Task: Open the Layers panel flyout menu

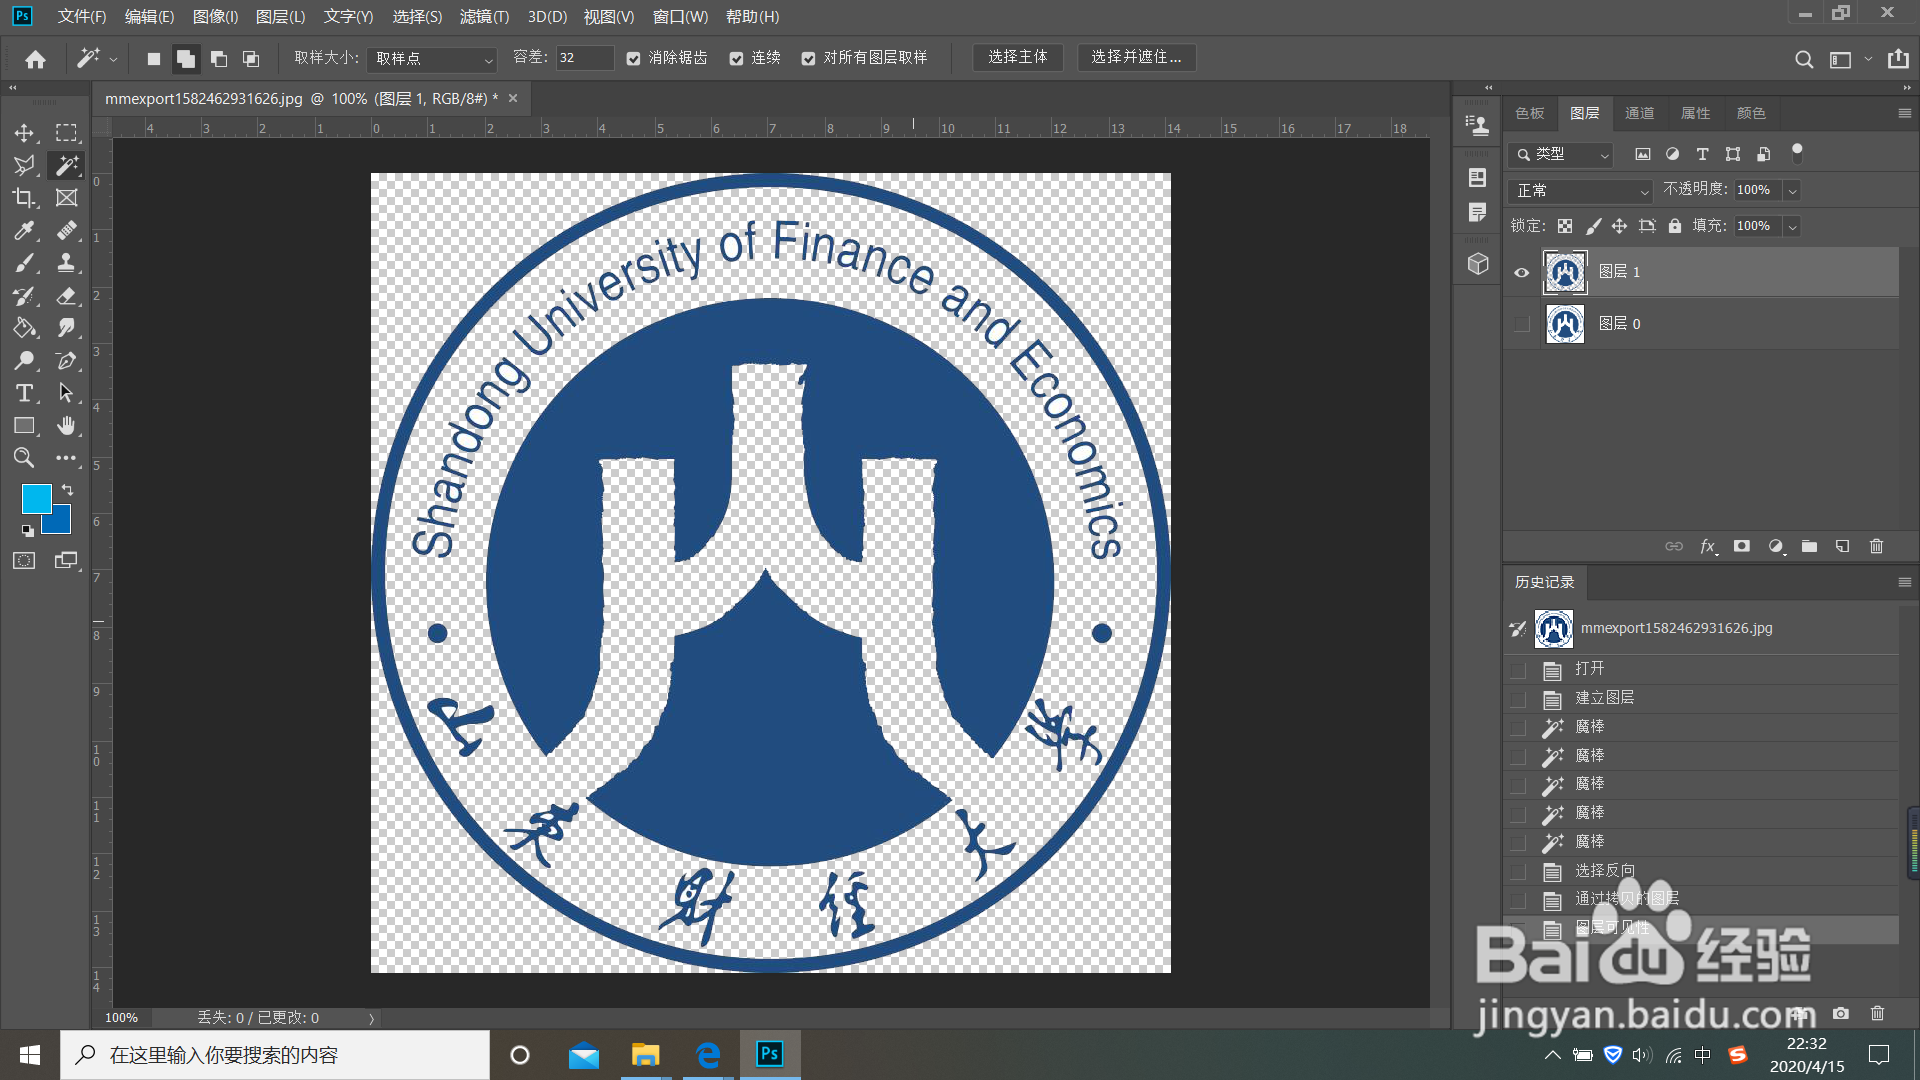Action: click(1904, 113)
